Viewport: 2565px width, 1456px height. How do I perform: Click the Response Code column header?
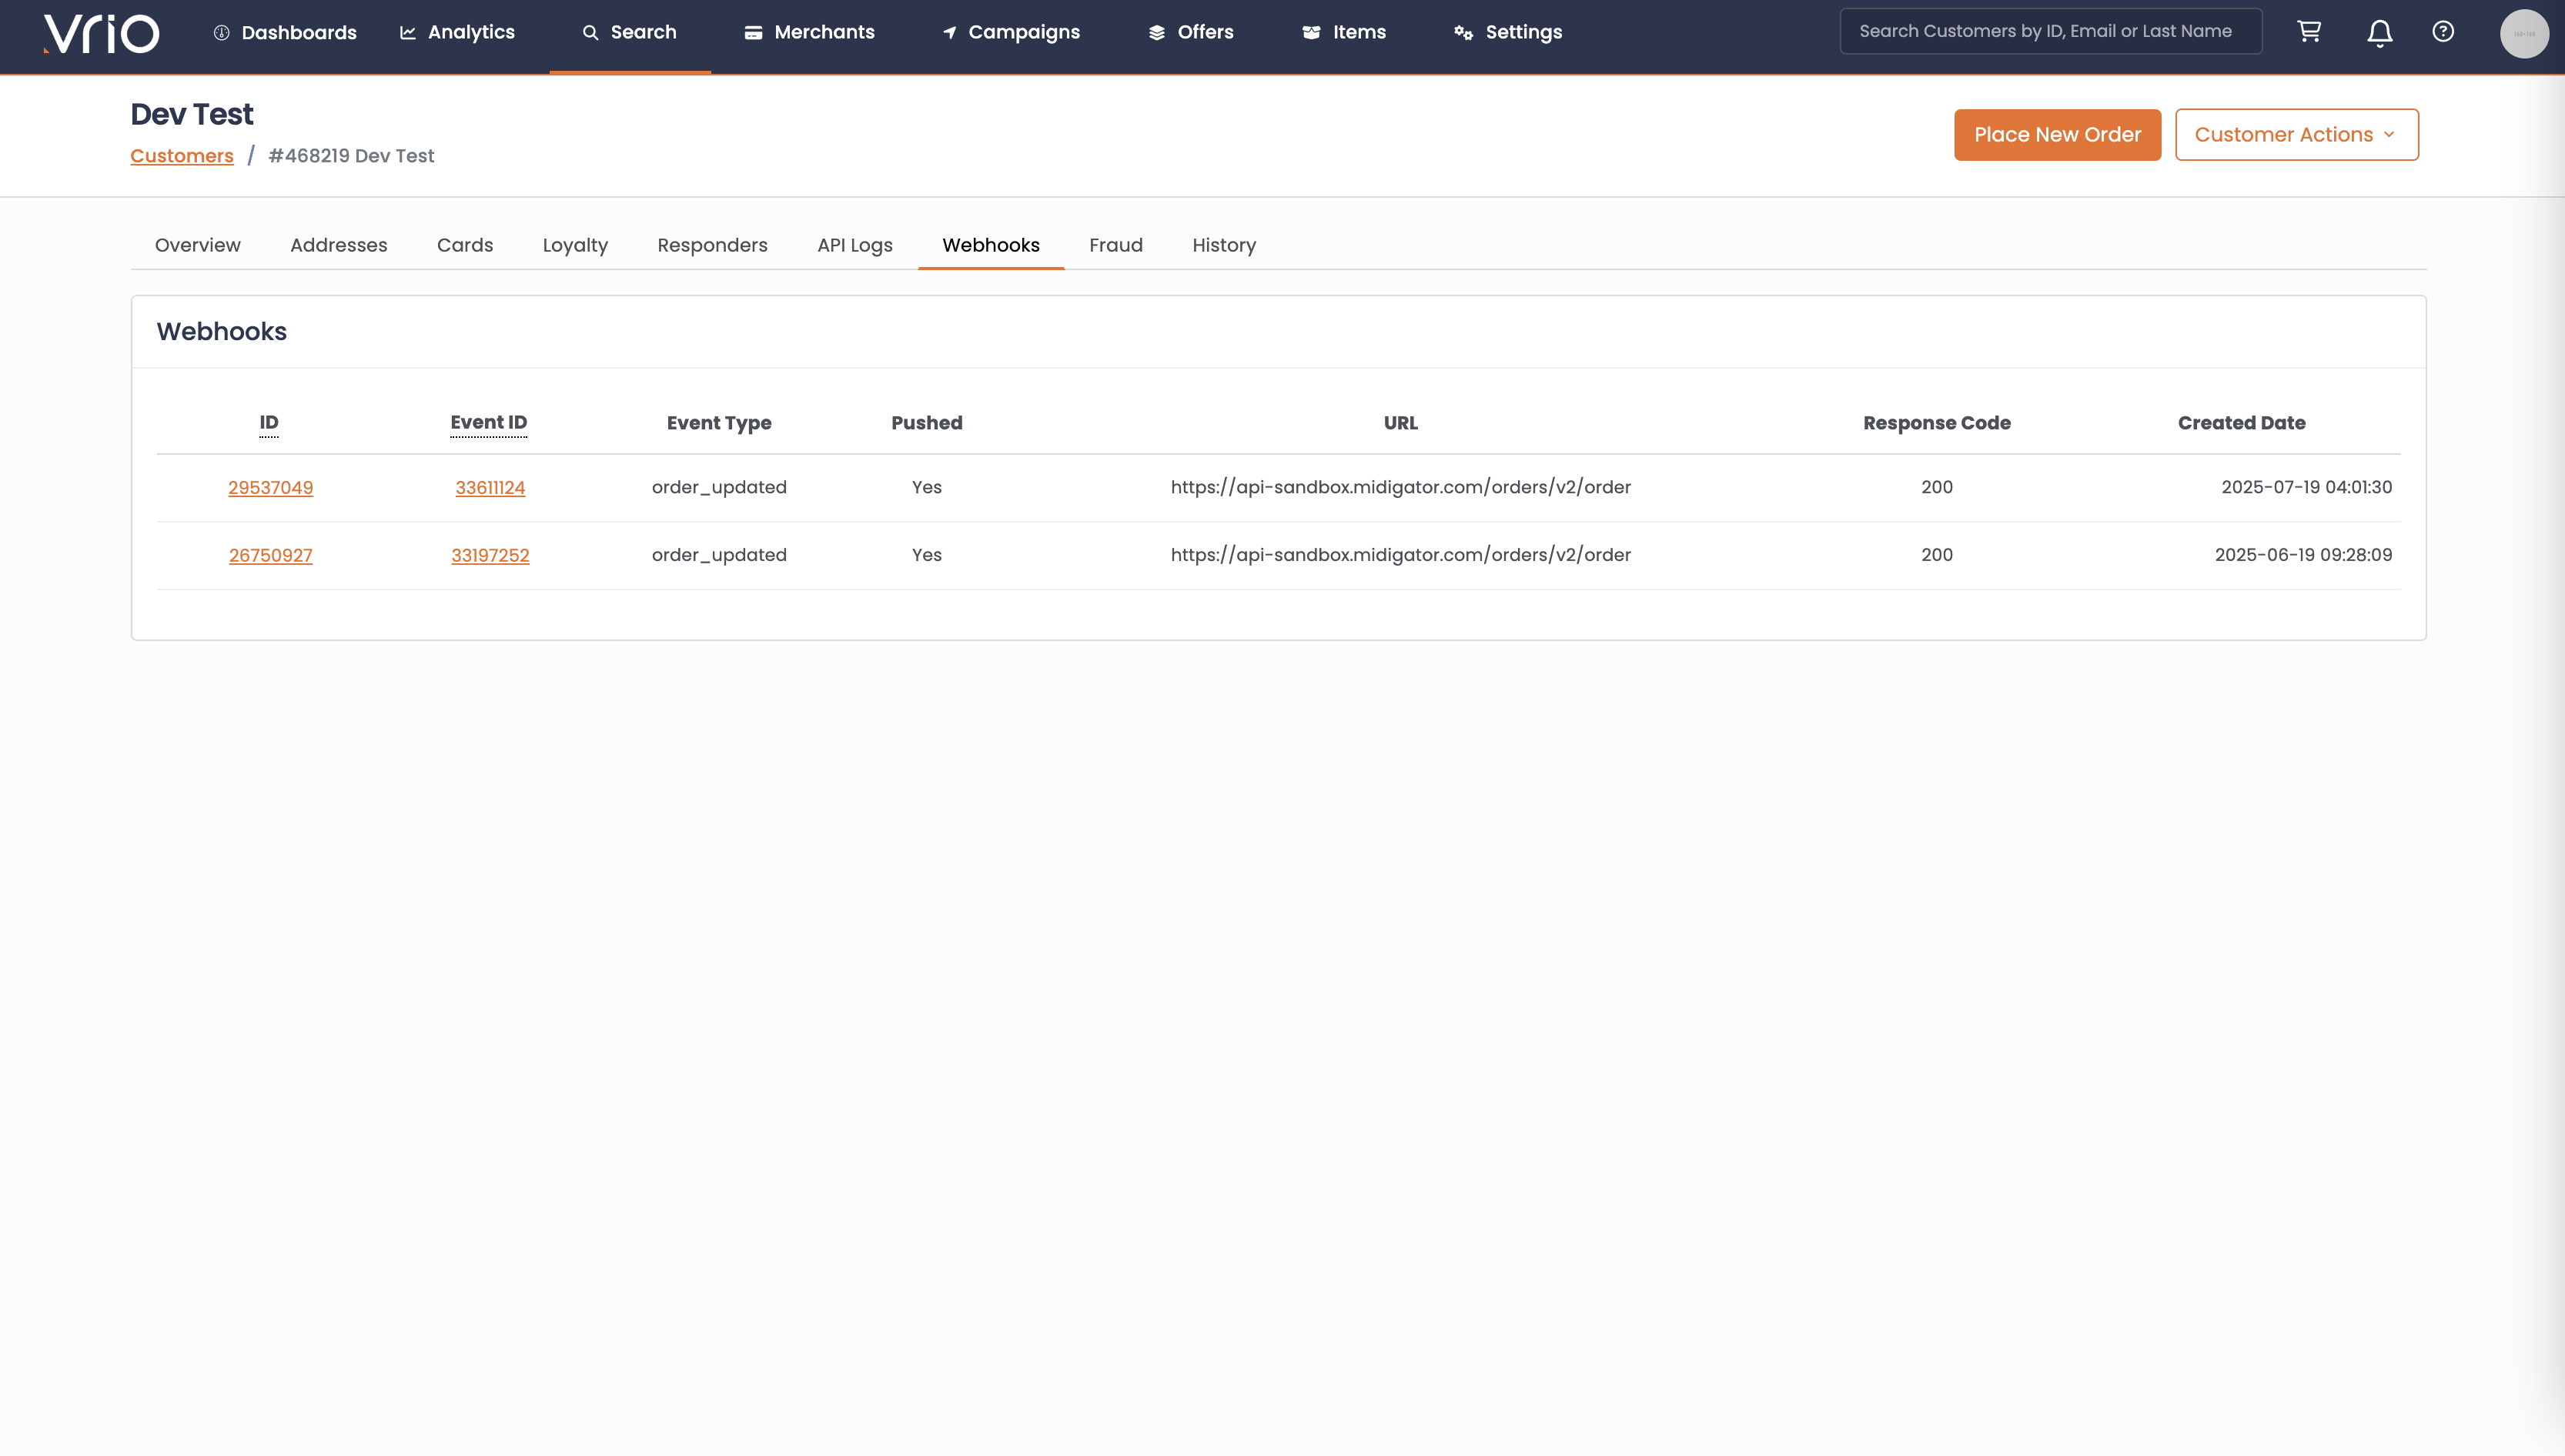pos(1937,424)
